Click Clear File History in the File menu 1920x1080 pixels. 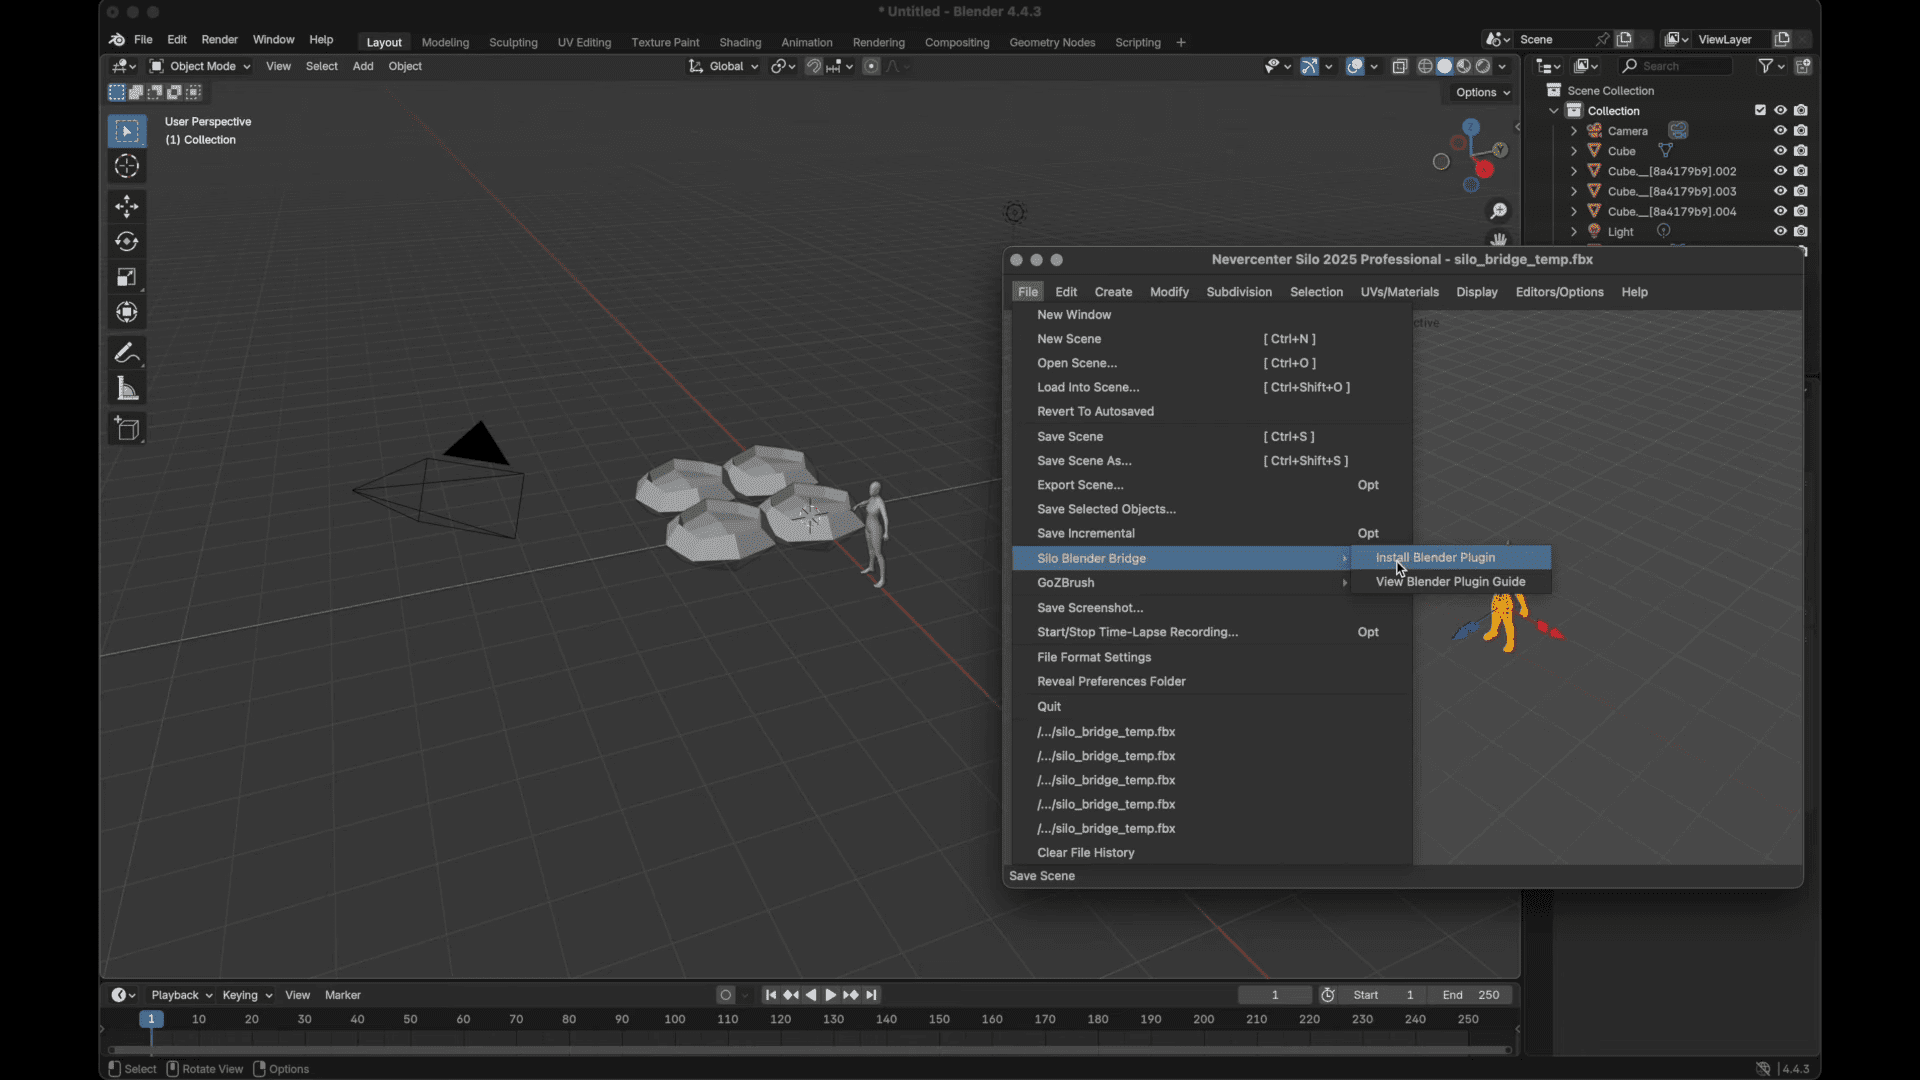coord(1086,852)
